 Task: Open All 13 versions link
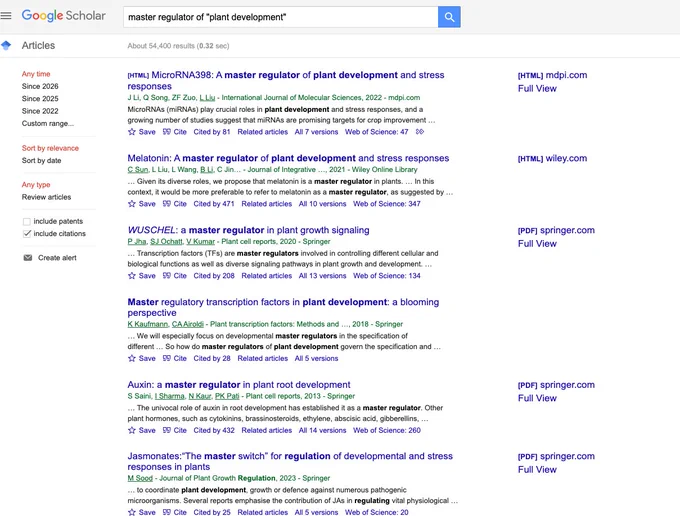[x=322, y=276]
